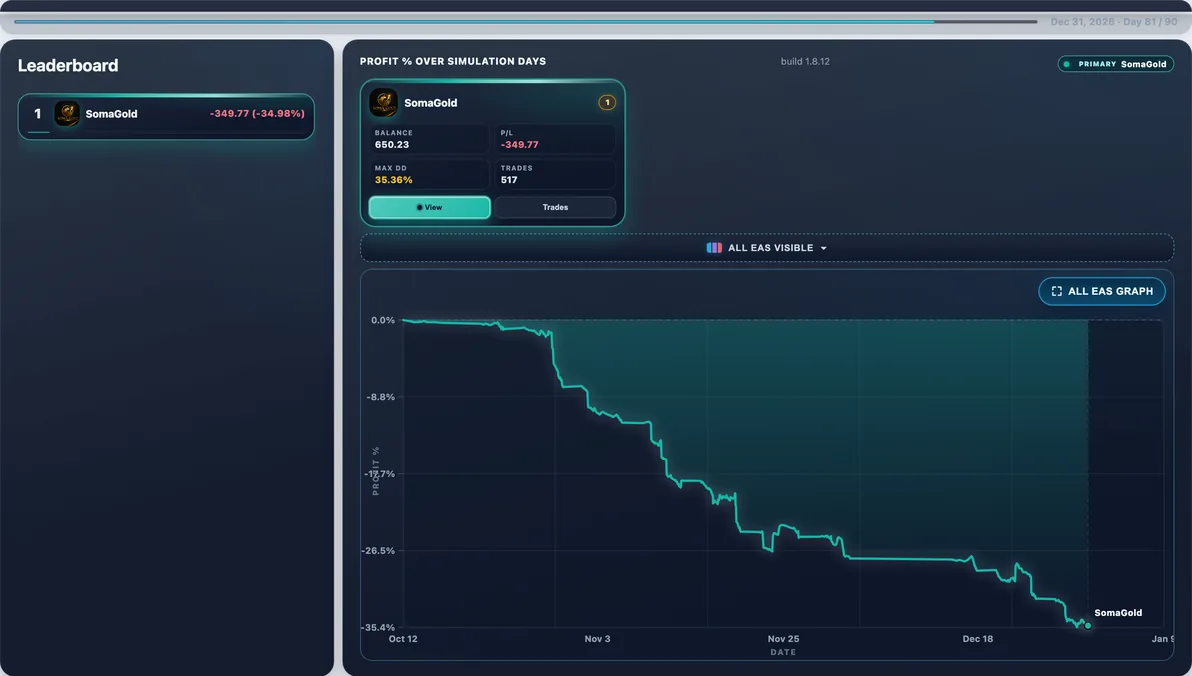Click the Dec 18 date axis label
Viewport: 1192px width, 676px height.
pos(978,639)
